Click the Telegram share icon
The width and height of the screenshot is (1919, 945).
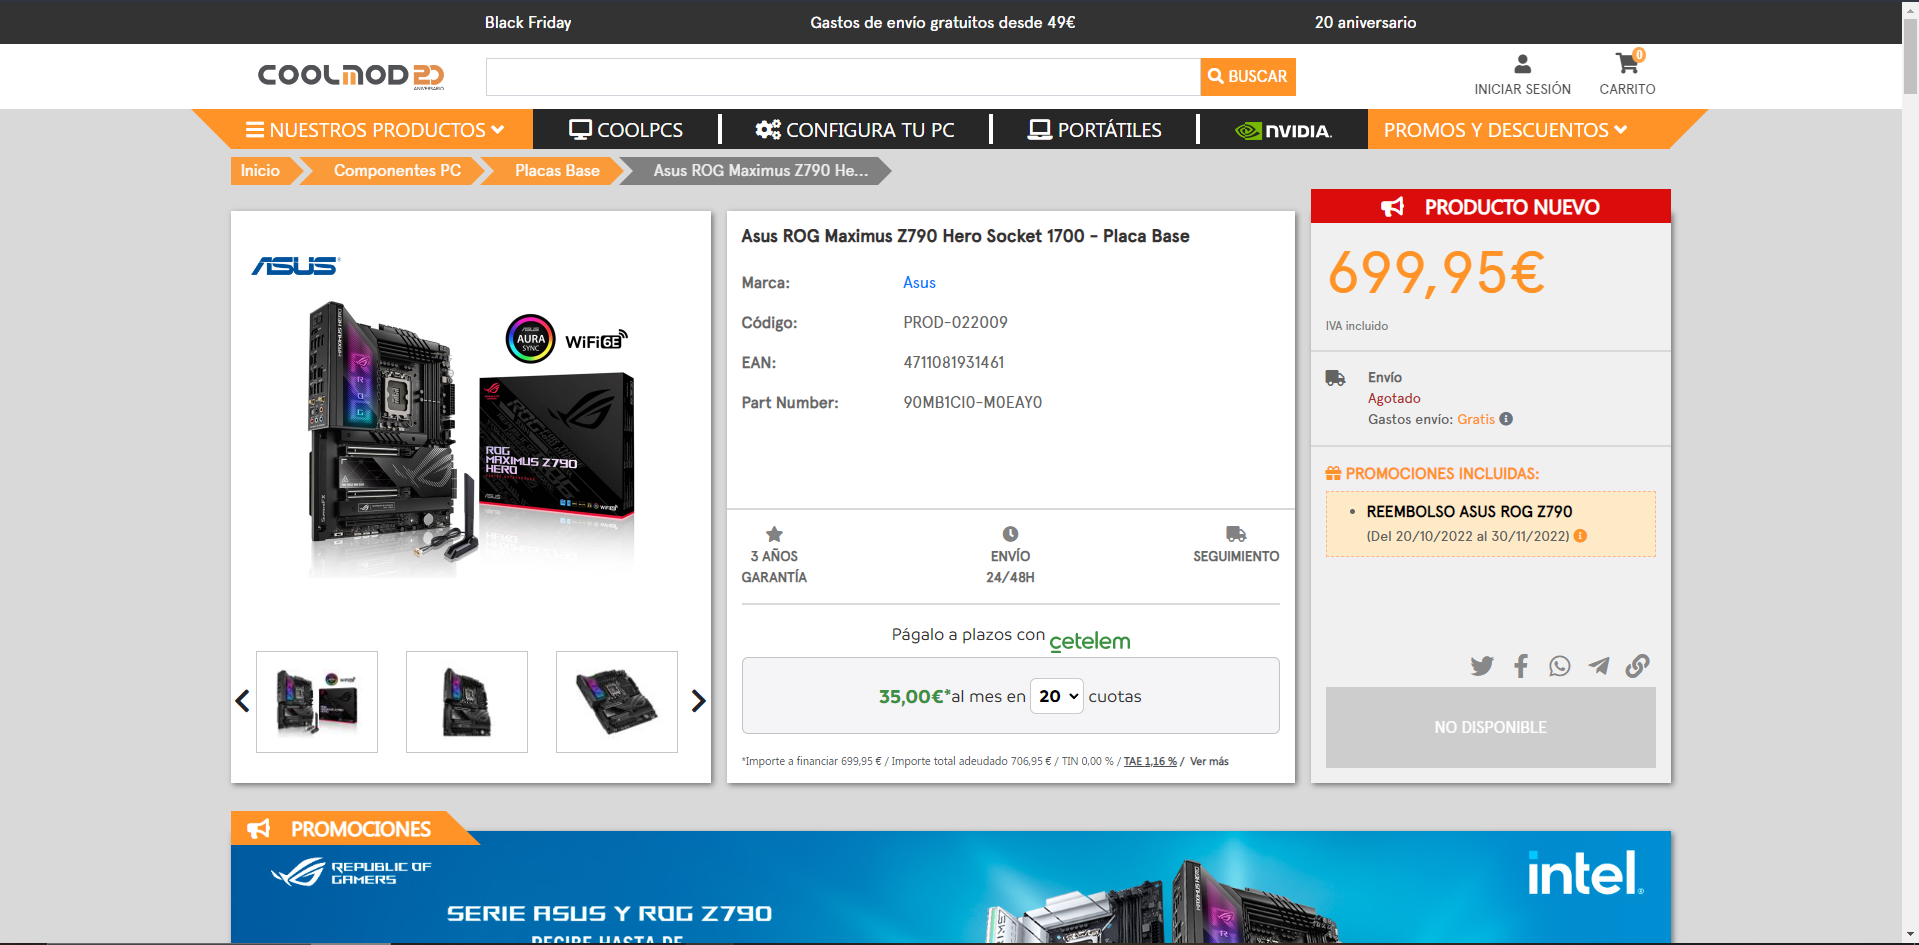(x=1598, y=666)
